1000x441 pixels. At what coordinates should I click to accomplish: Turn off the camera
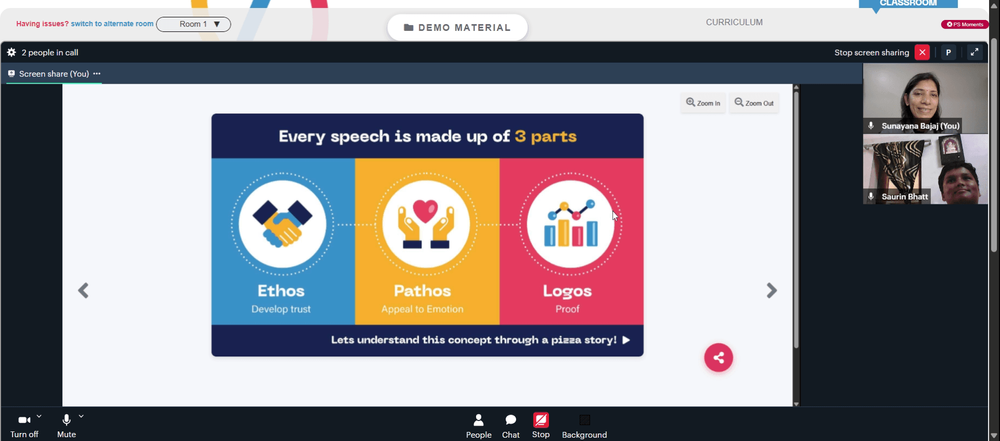click(x=24, y=425)
